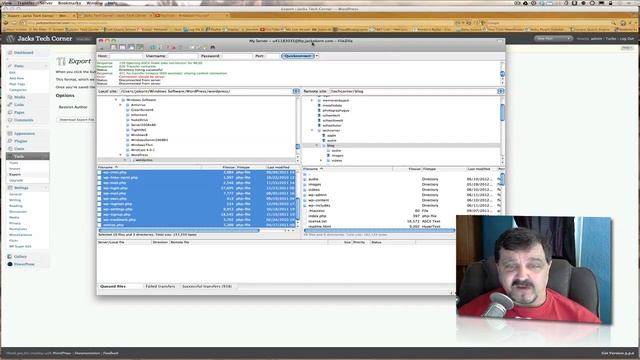Open Site Manager icon in FileZilla toolbar
640x360 pixels.
102,48
